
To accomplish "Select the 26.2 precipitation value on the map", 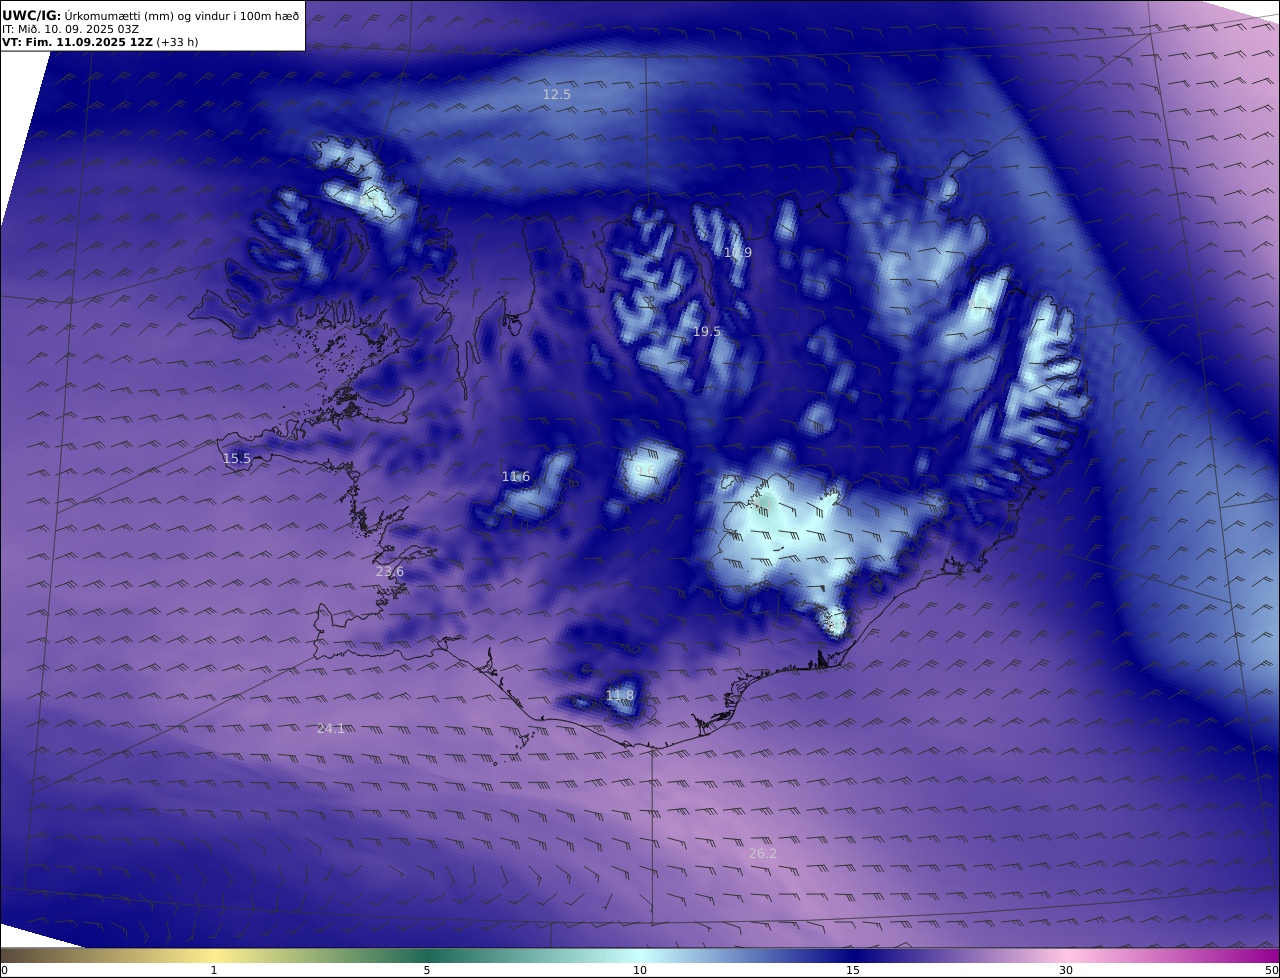I will [x=763, y=854].
